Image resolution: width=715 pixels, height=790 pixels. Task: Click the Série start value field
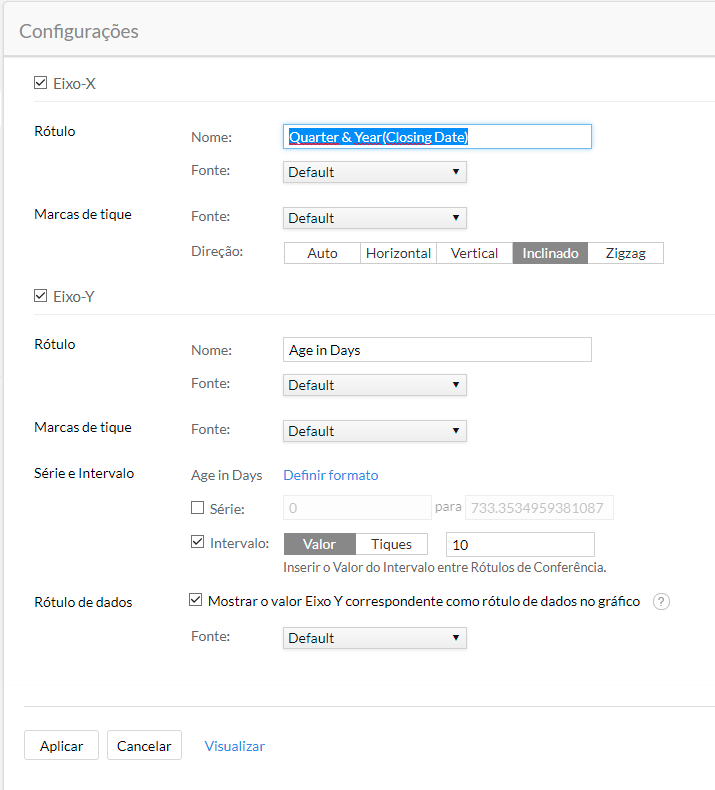pyautogui.click(x=357, y=508)
